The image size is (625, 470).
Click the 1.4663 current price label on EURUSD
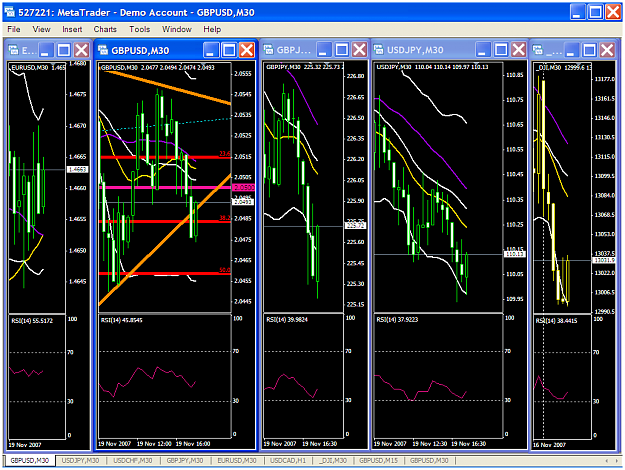(77, 169)
